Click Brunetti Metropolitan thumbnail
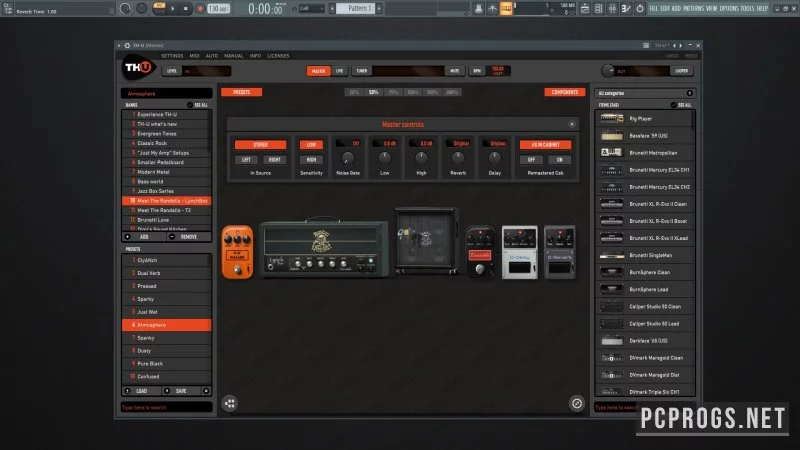 (x=612, y=153)
